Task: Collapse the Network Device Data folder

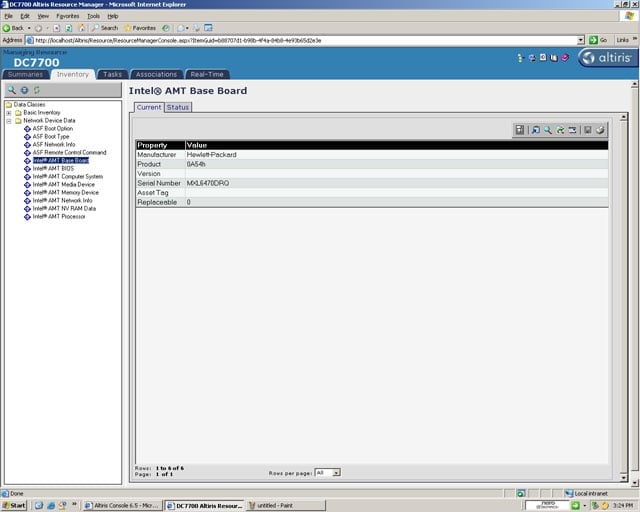Action: tap(9, 121)
